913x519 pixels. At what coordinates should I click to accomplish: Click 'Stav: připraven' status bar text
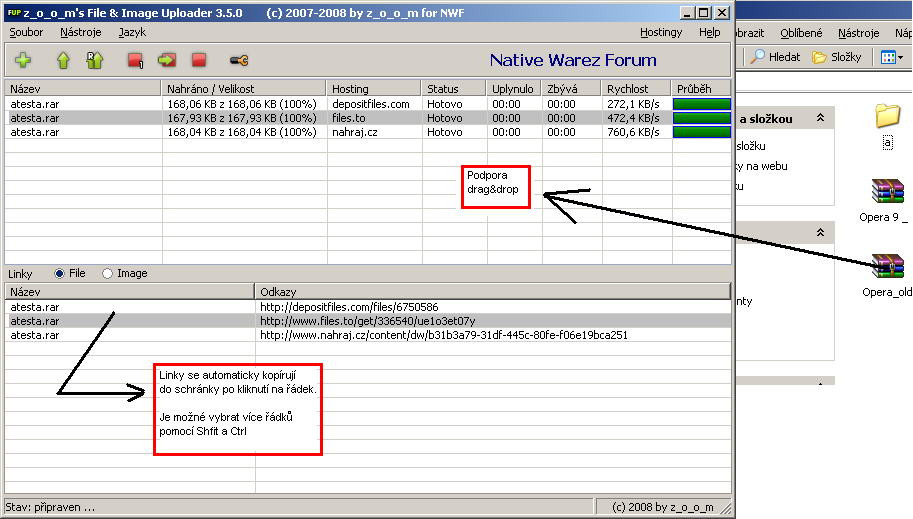[x=50, y=507]
